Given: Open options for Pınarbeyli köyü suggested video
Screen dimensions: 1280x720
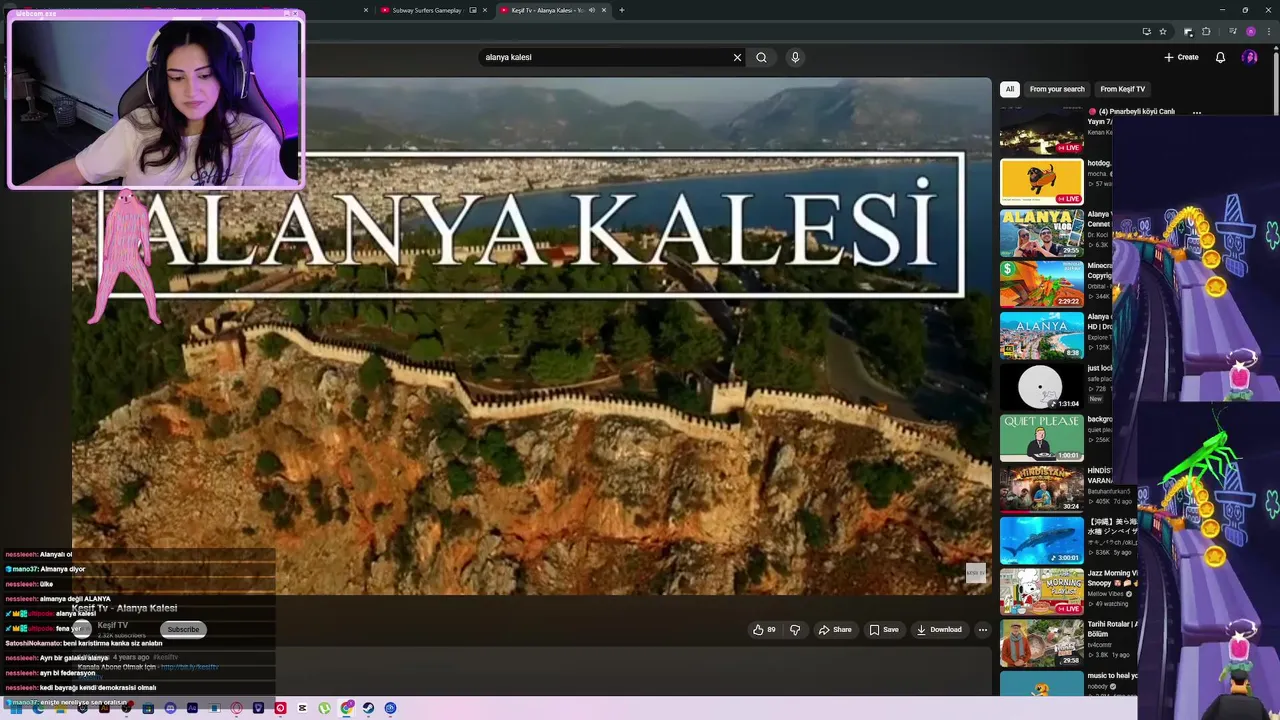Looking at the screenshot, I should (x=1197, y=113).
